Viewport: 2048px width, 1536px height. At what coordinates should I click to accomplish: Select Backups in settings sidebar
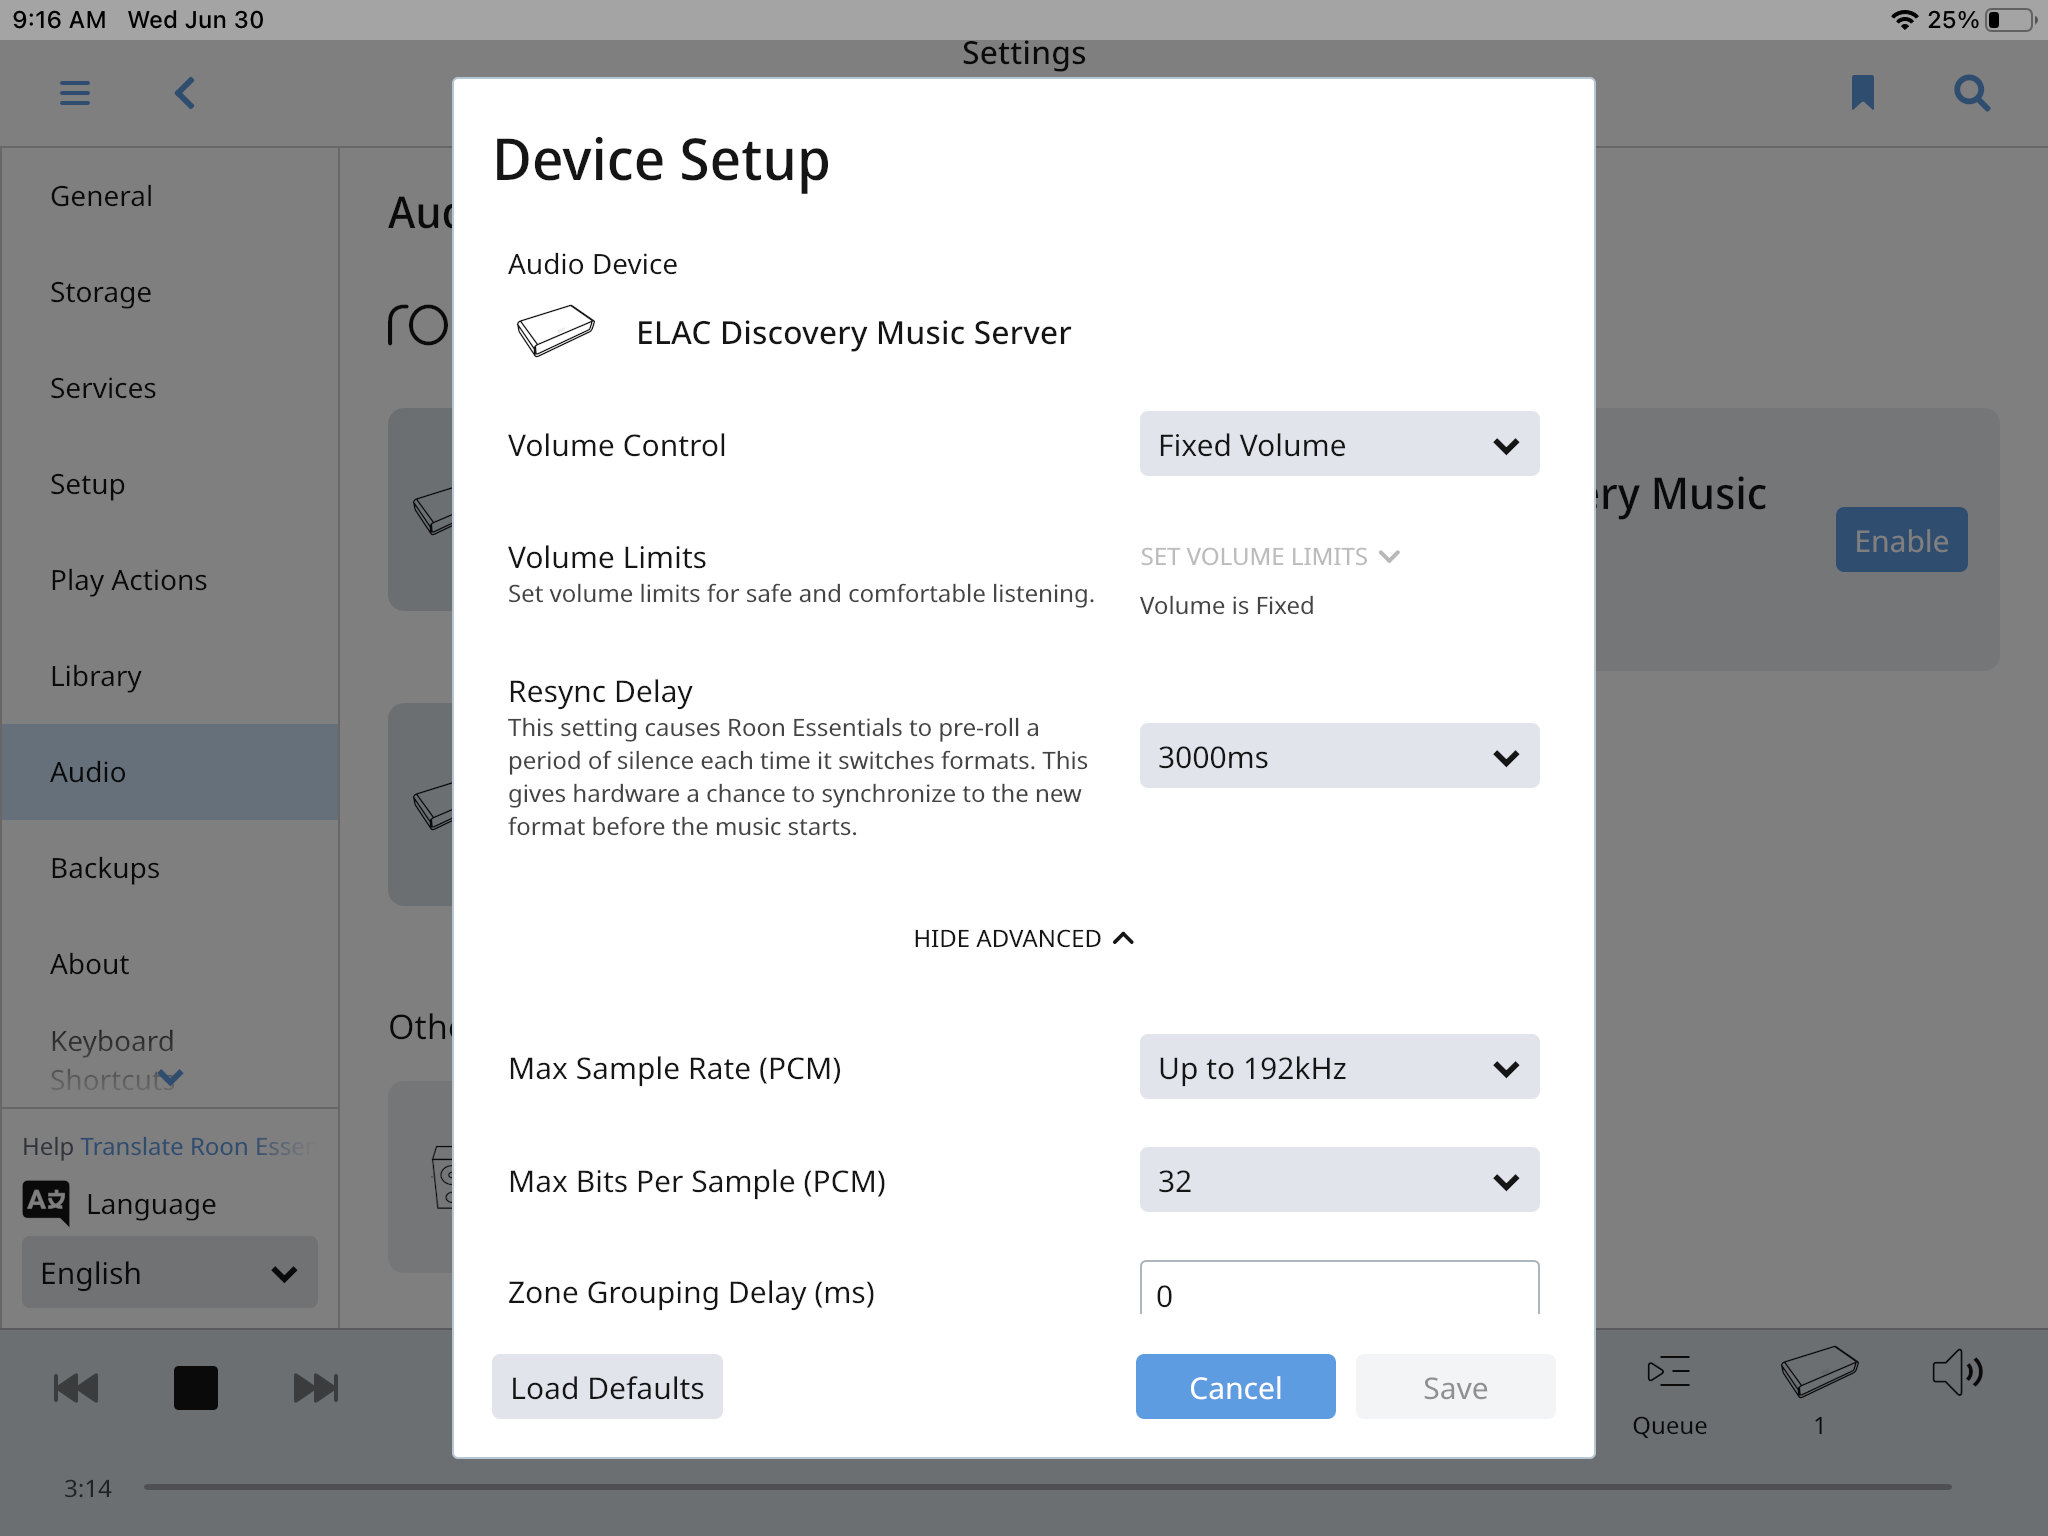(170, 868)
